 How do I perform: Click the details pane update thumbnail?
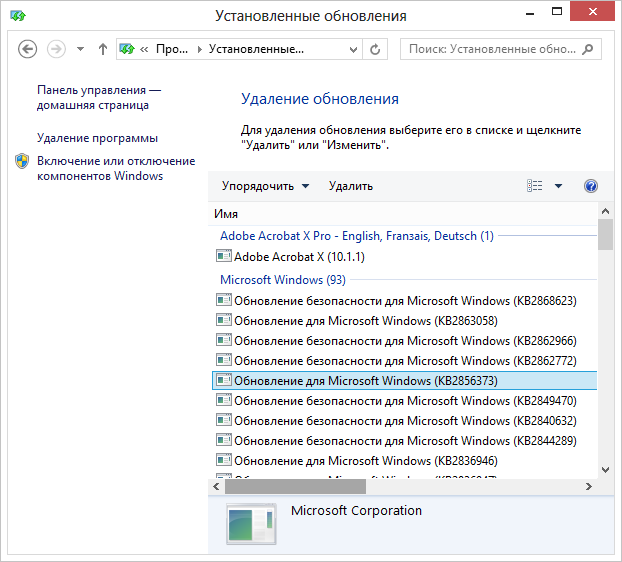coord(251,524)
